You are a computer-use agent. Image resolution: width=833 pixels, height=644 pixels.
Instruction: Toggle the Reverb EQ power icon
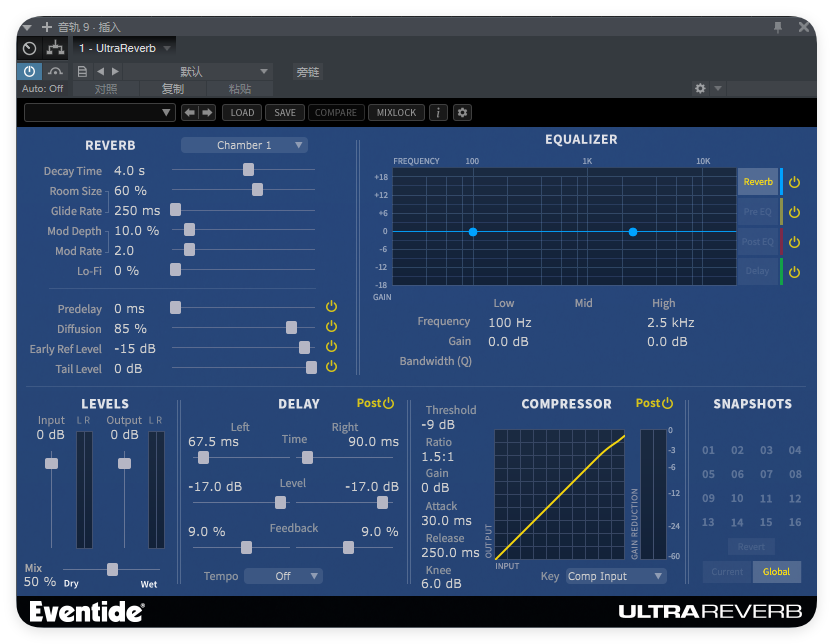[x=794, y=182]
